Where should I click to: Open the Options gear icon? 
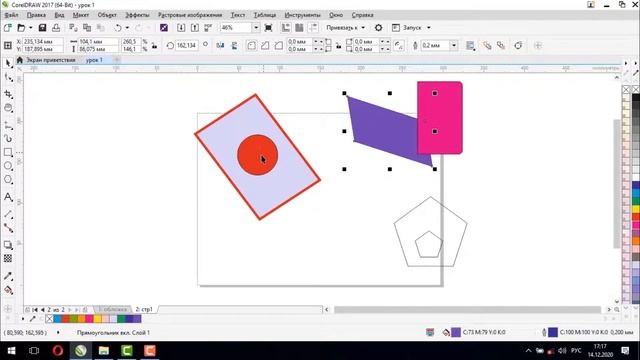(x=378, y=28)
